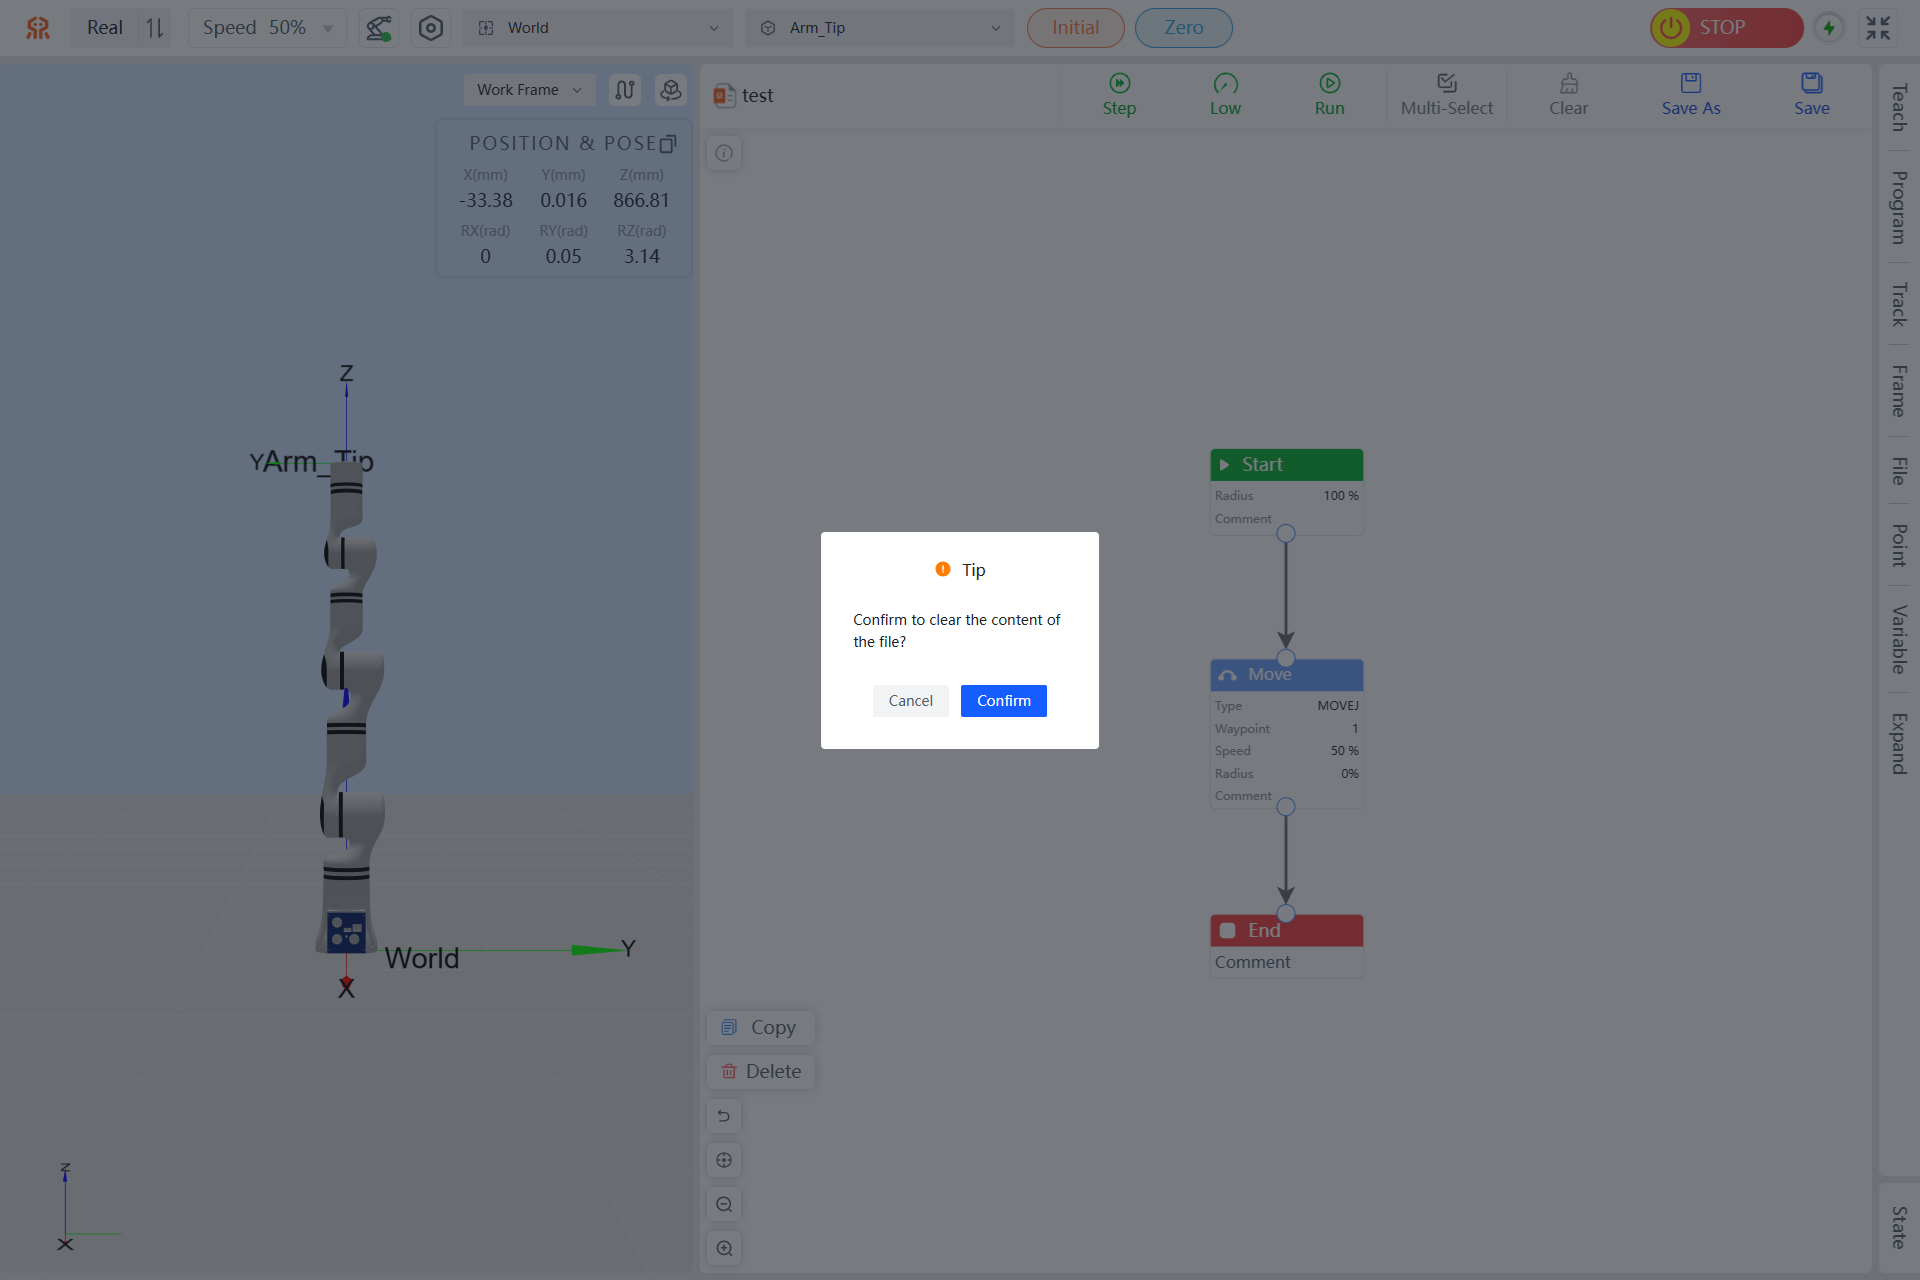Open the Frame side tab

point(1898,391)
